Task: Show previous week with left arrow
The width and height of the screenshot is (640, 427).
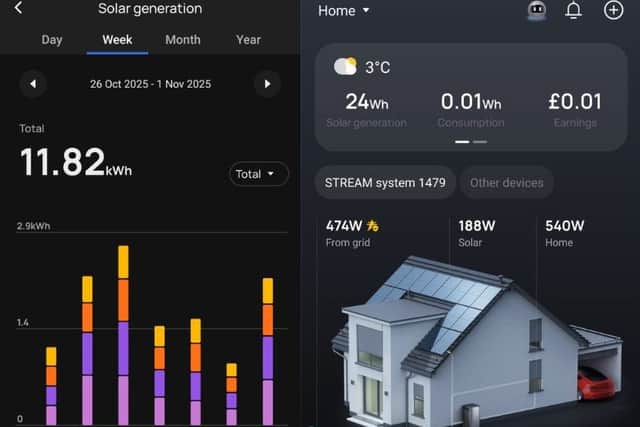Action: (33, 84)
